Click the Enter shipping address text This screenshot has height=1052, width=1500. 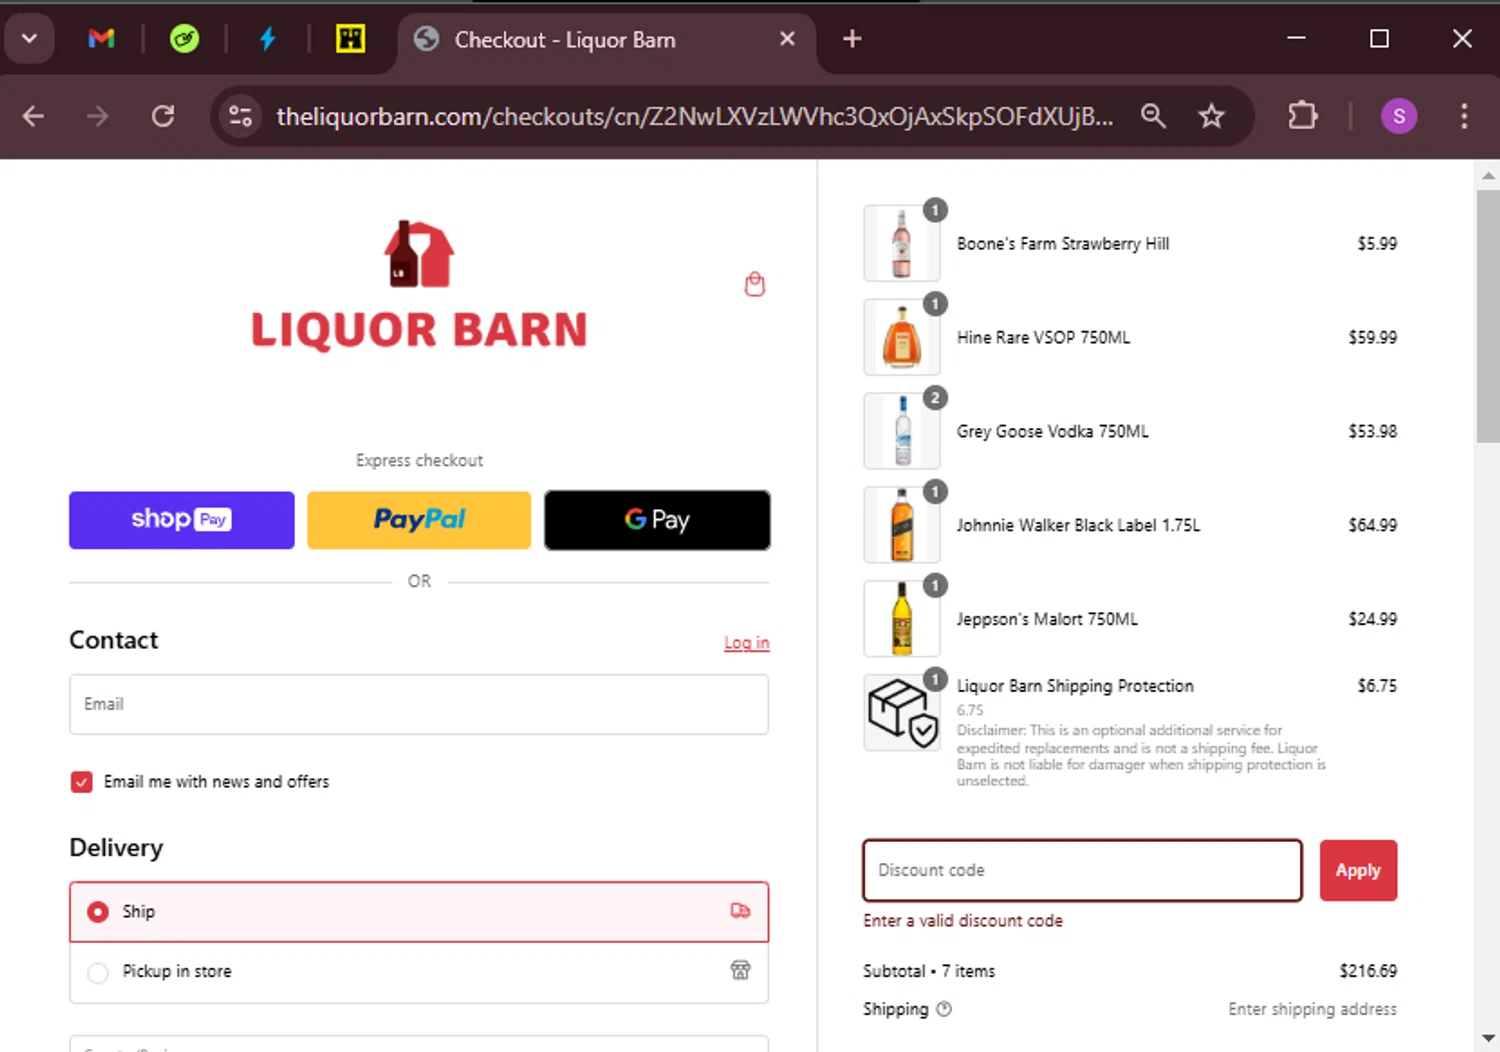pyautogui.click(x=1312, y=1010)
